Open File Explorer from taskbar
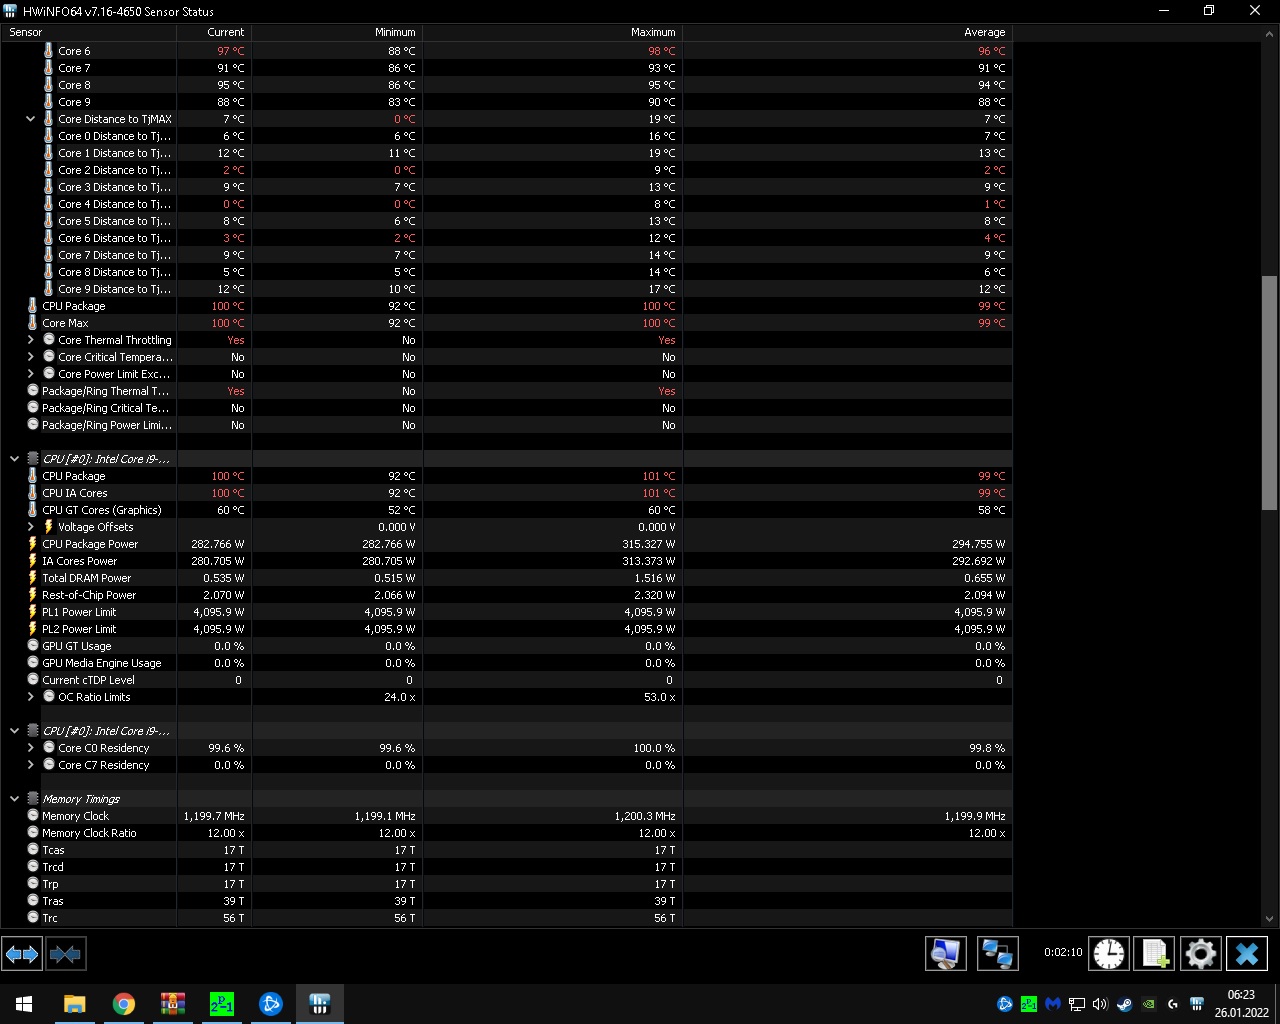 [75, 1004]
